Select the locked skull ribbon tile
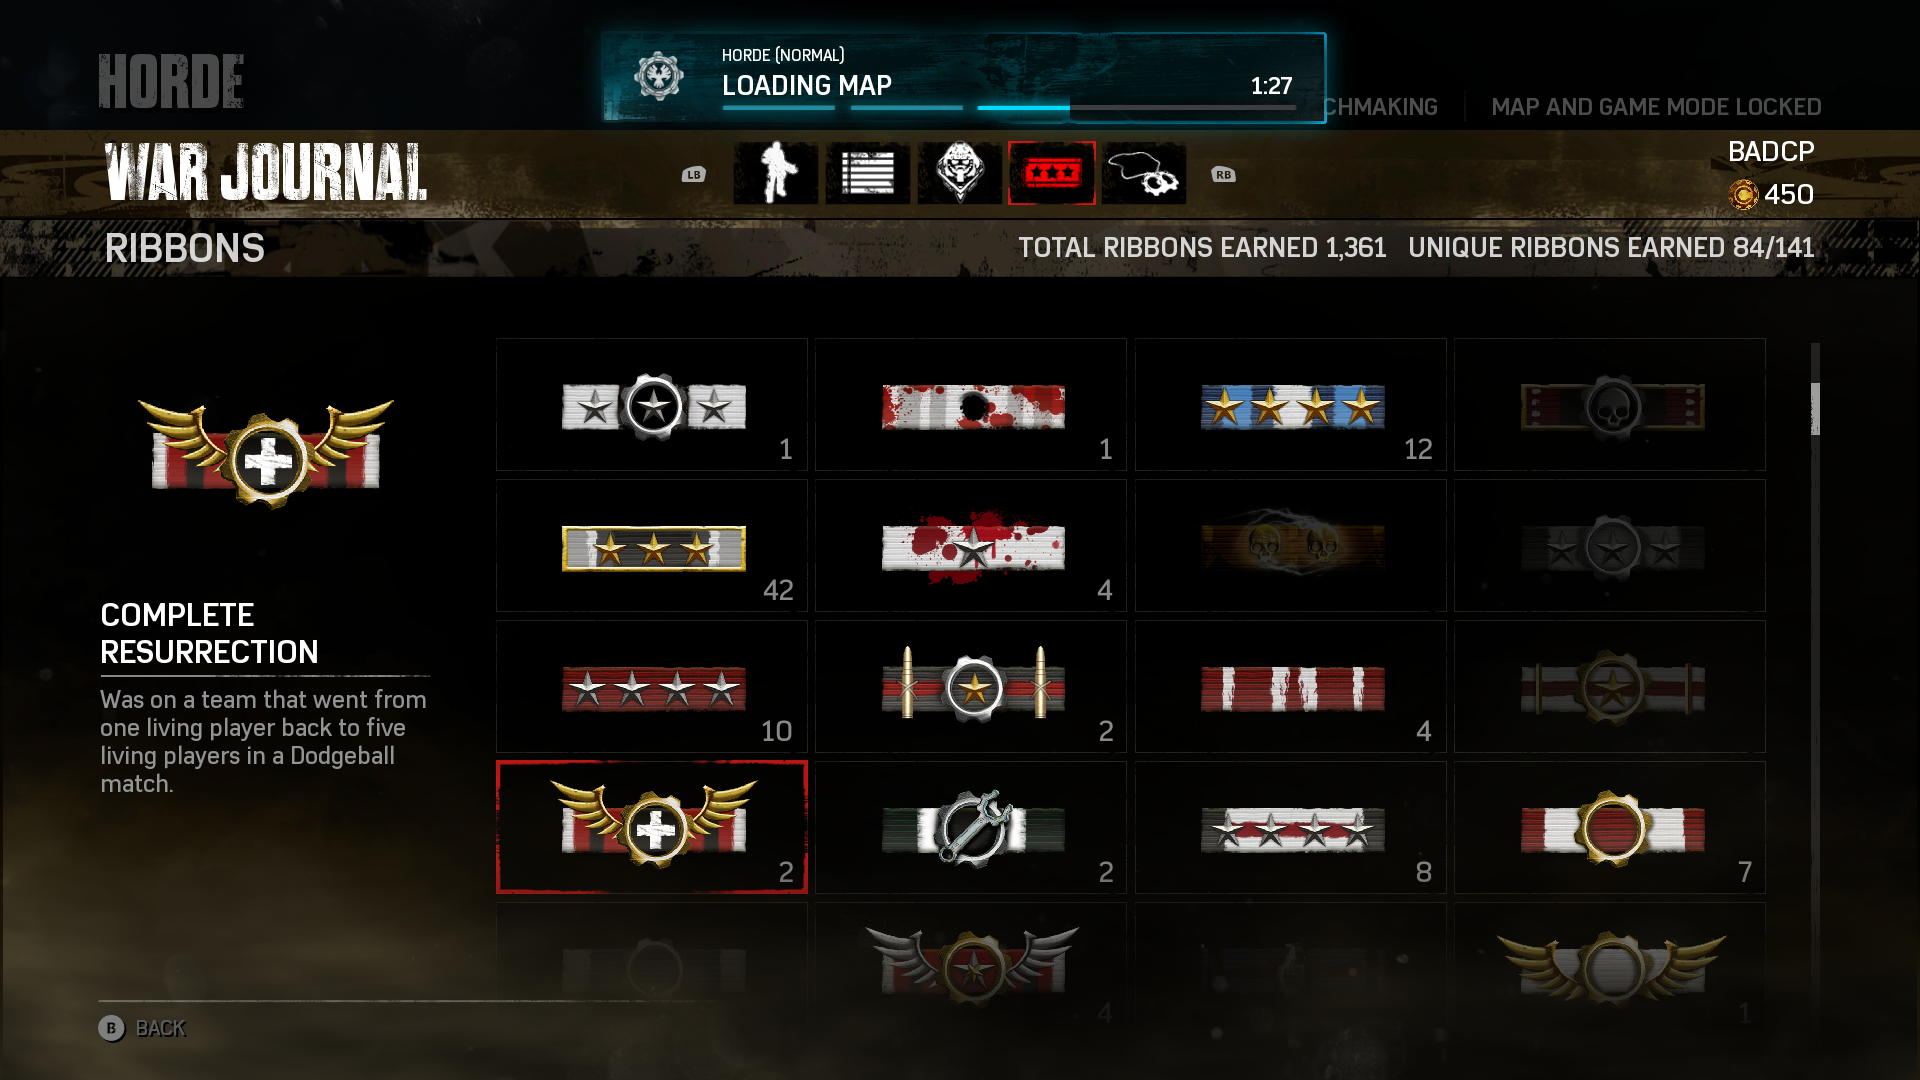 [1610, 404]
